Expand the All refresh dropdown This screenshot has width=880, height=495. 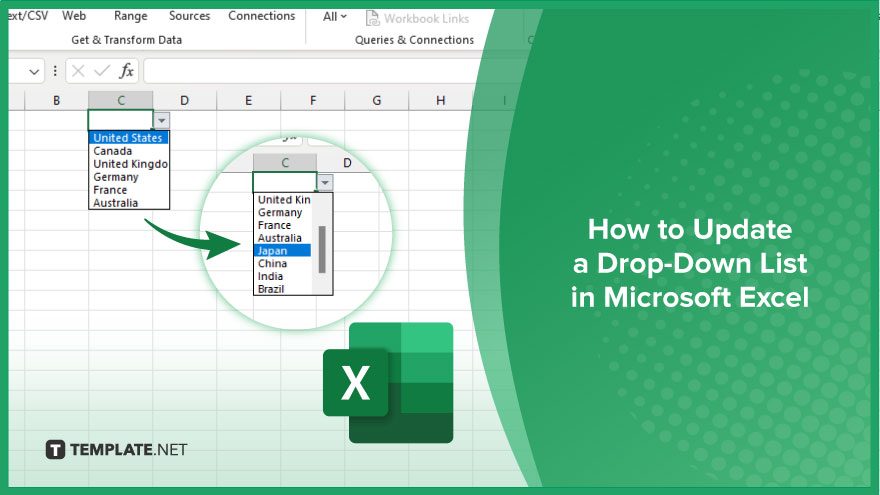(334, 17)
